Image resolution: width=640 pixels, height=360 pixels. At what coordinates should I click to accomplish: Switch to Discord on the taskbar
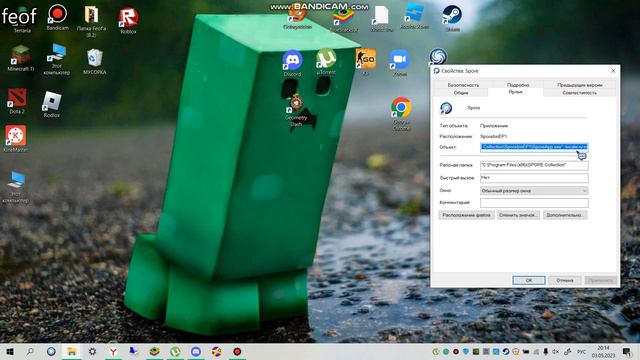tap(196, 351)
